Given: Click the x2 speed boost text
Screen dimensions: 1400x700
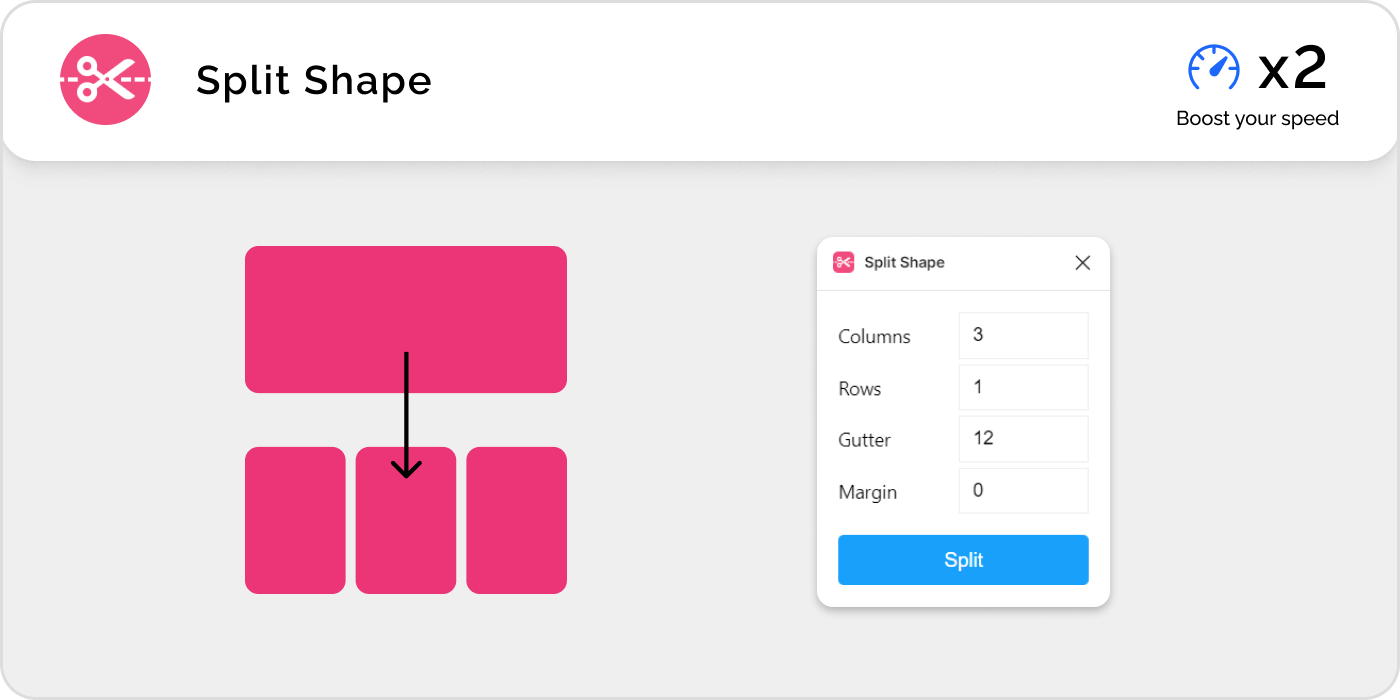Looking at the screenshot, I should pos(1292,68).
